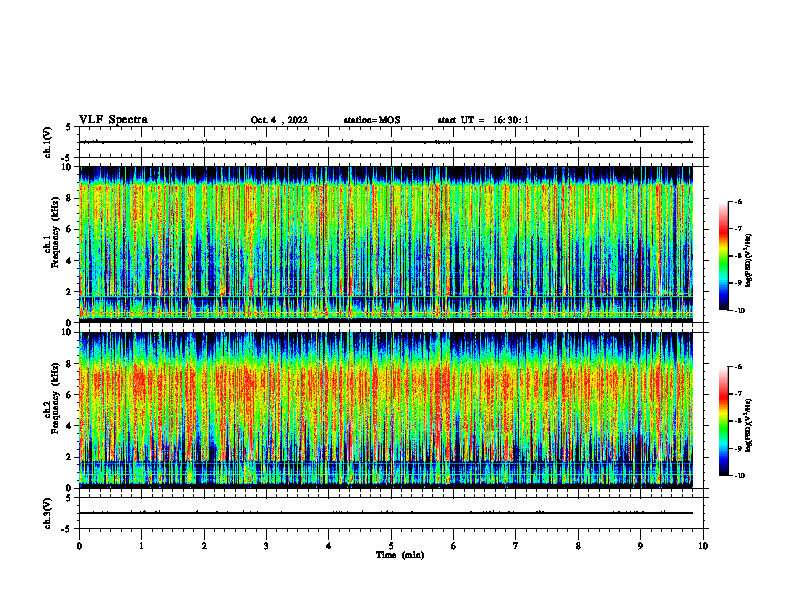This screenshot has height=612, width=792.
Task: Select the ch.1 color bar log(PSD) label
Action: tap(748, 260)
